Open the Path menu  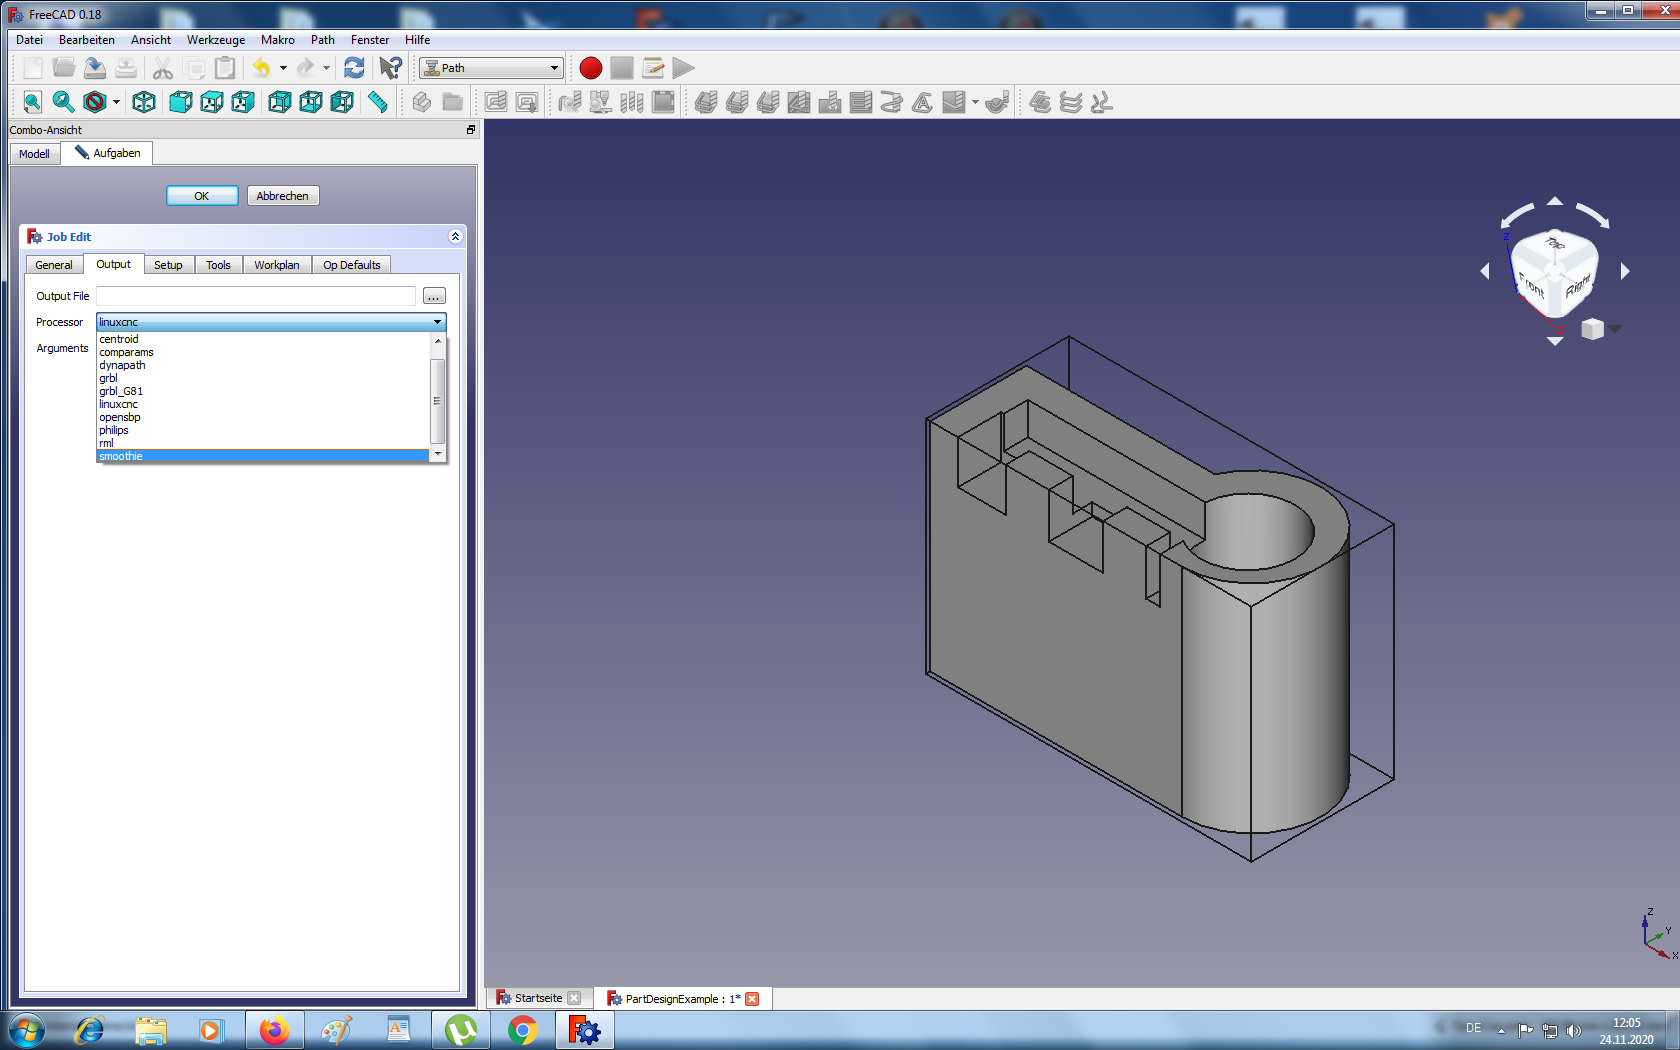tap(322, 40)
